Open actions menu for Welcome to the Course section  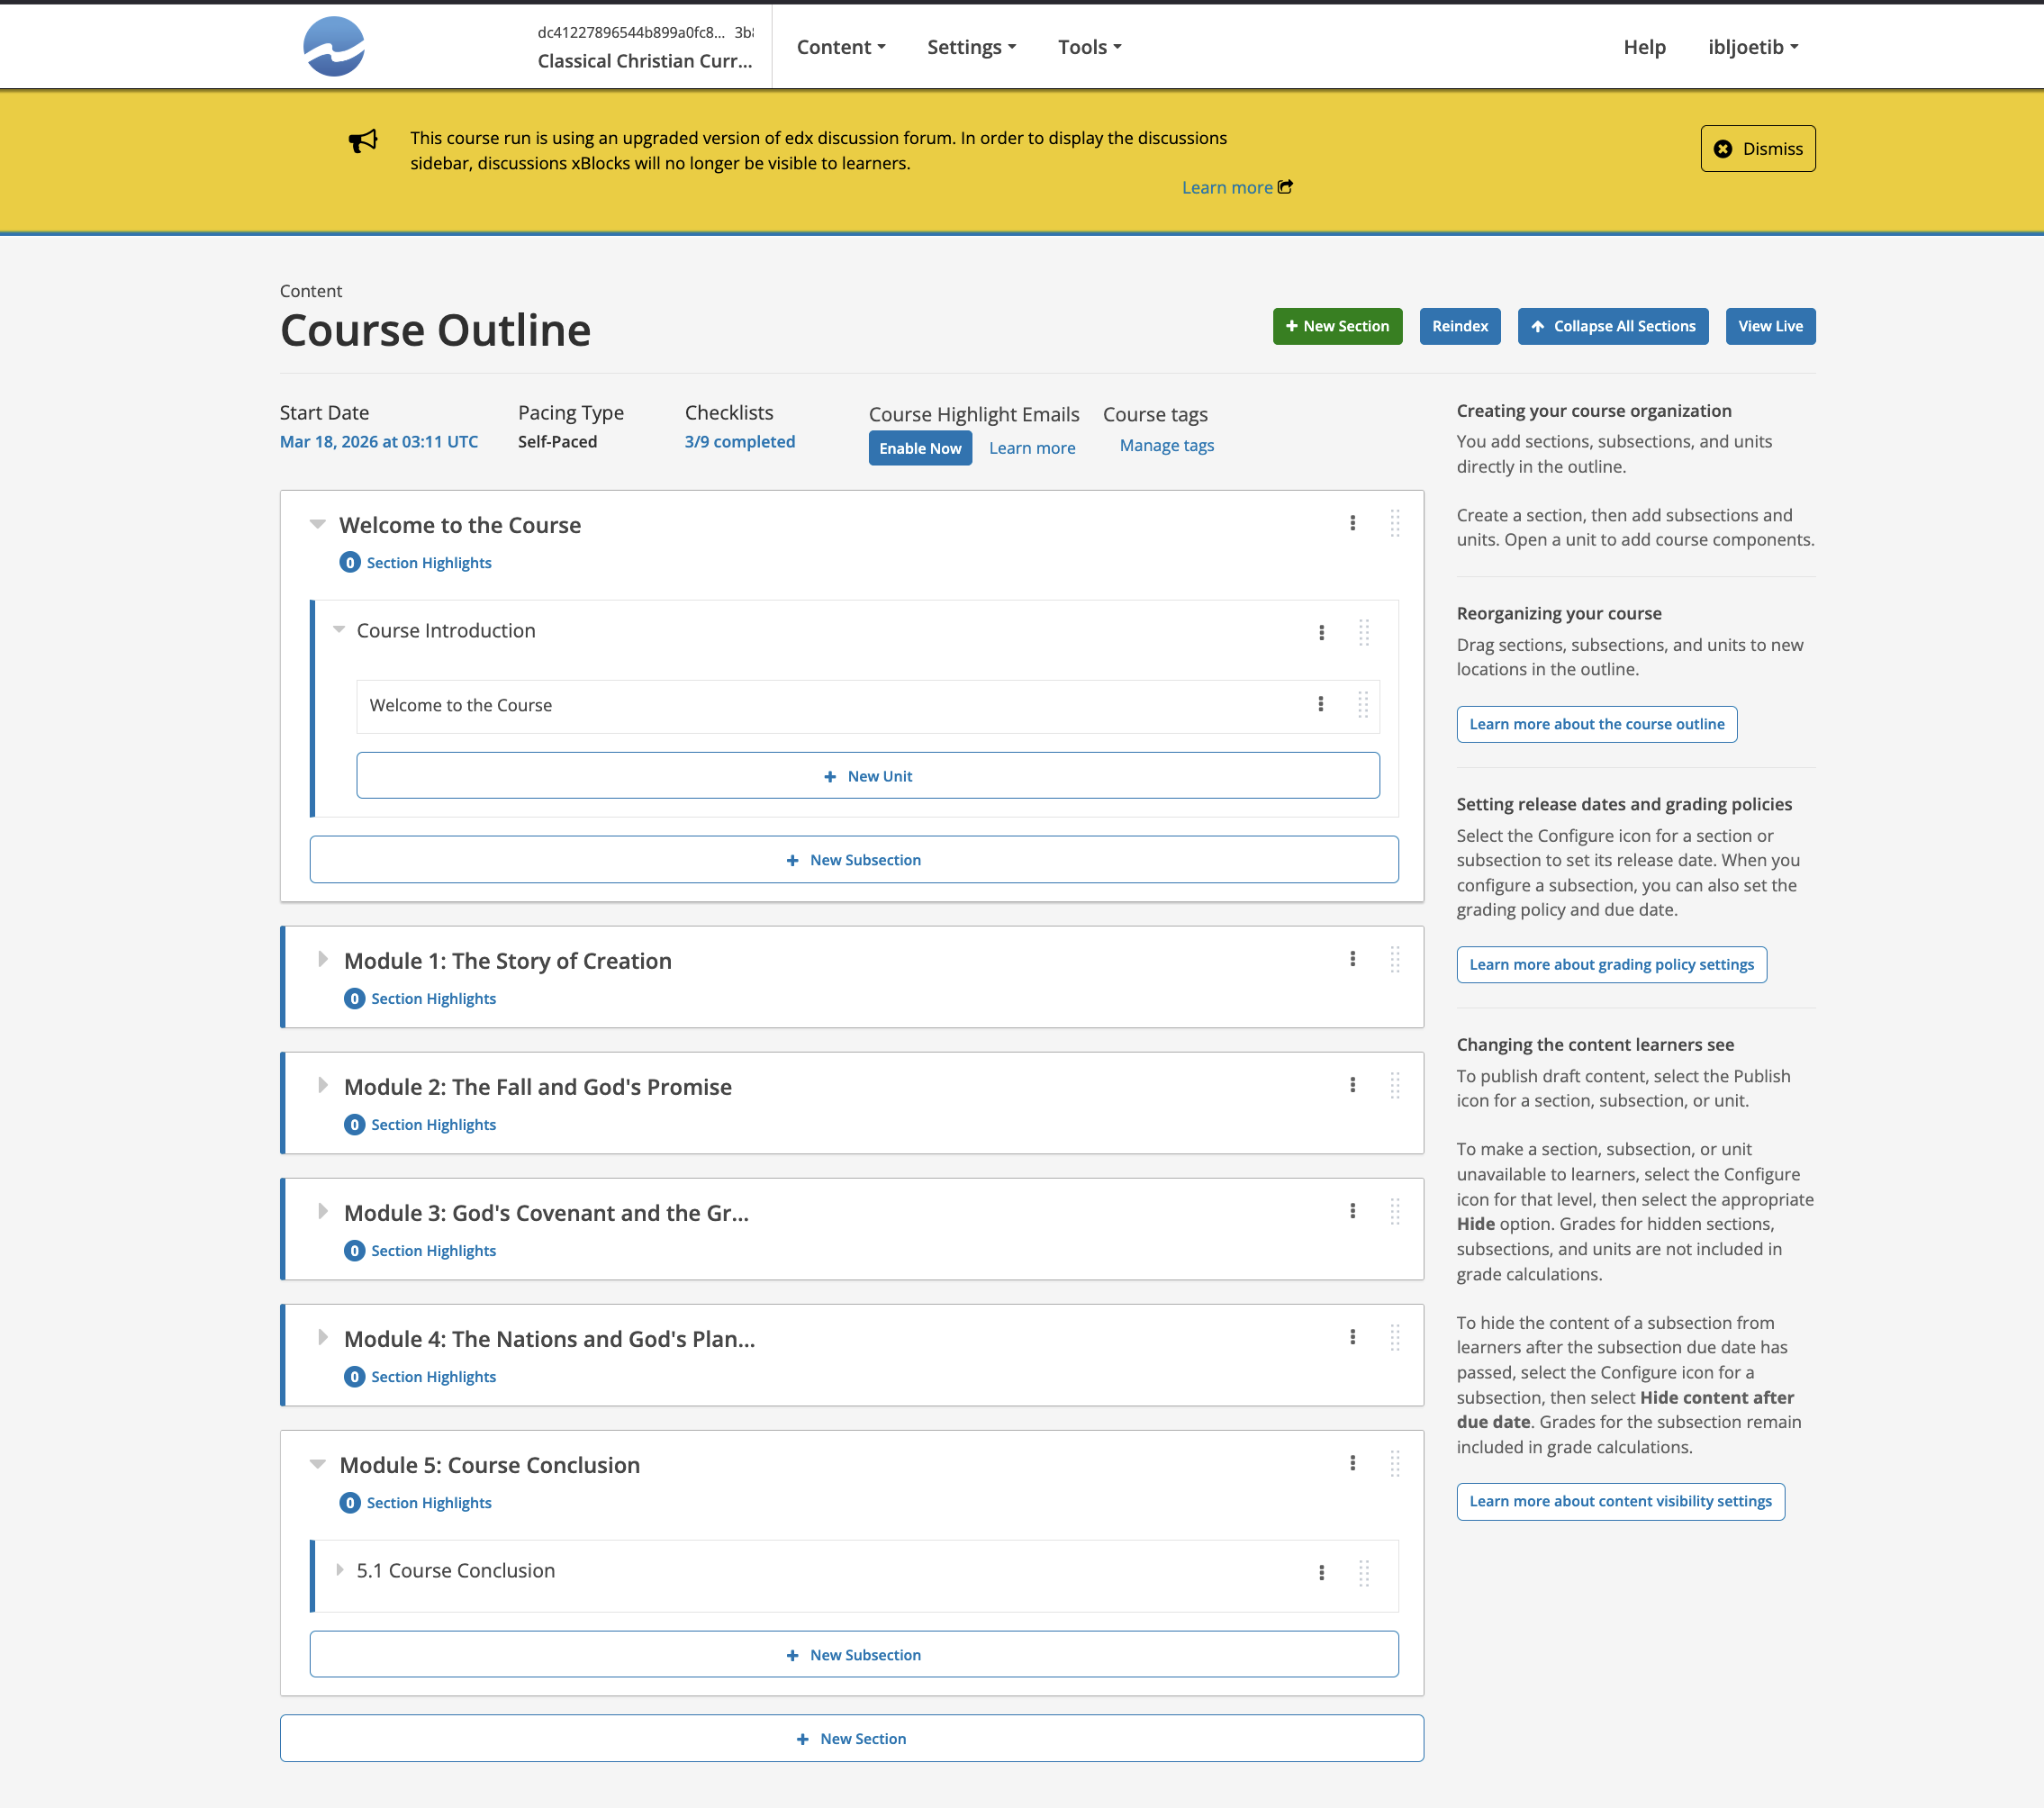click(1353, 523)
